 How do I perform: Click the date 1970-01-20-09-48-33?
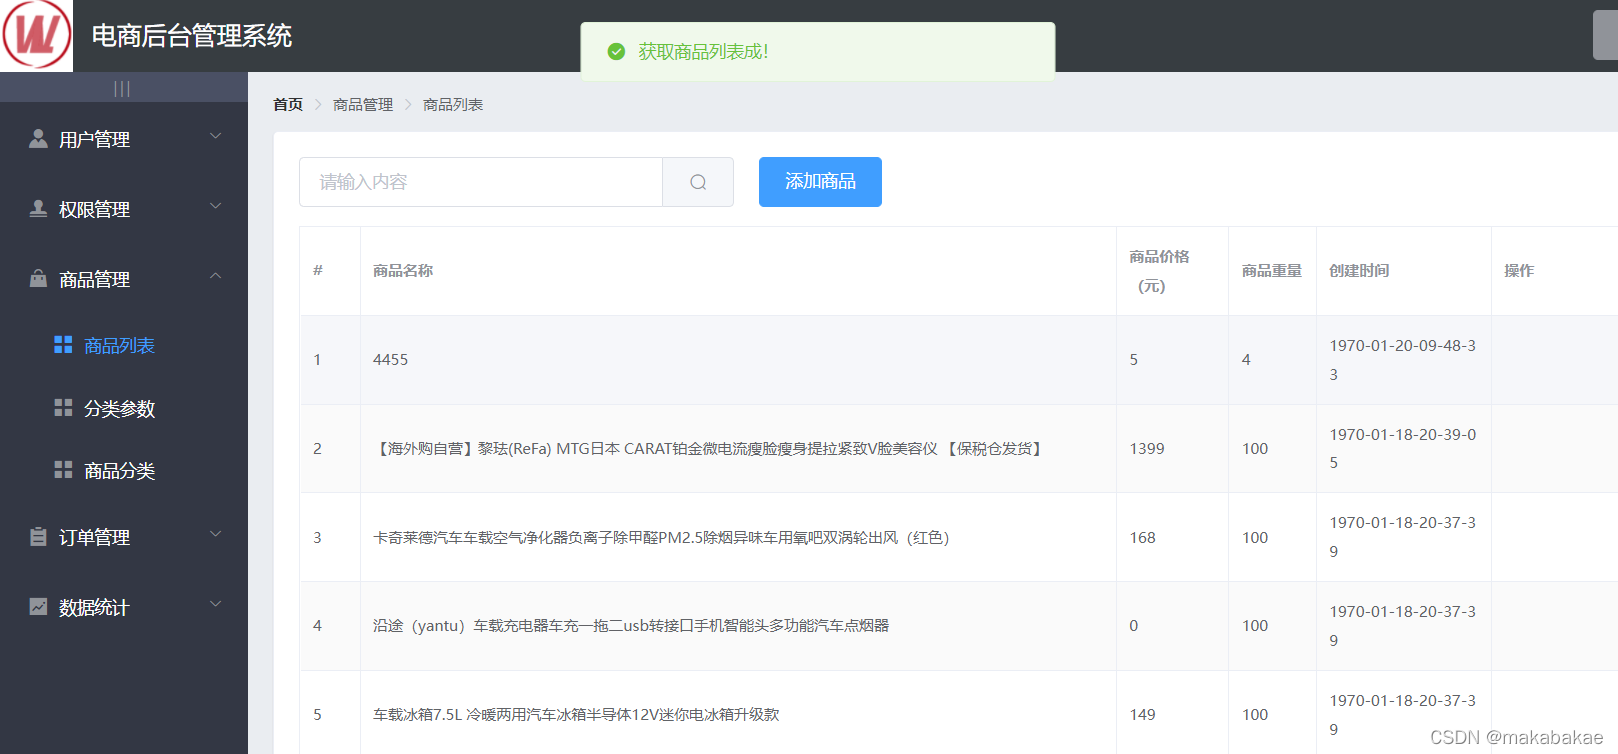coord(1402,360)
